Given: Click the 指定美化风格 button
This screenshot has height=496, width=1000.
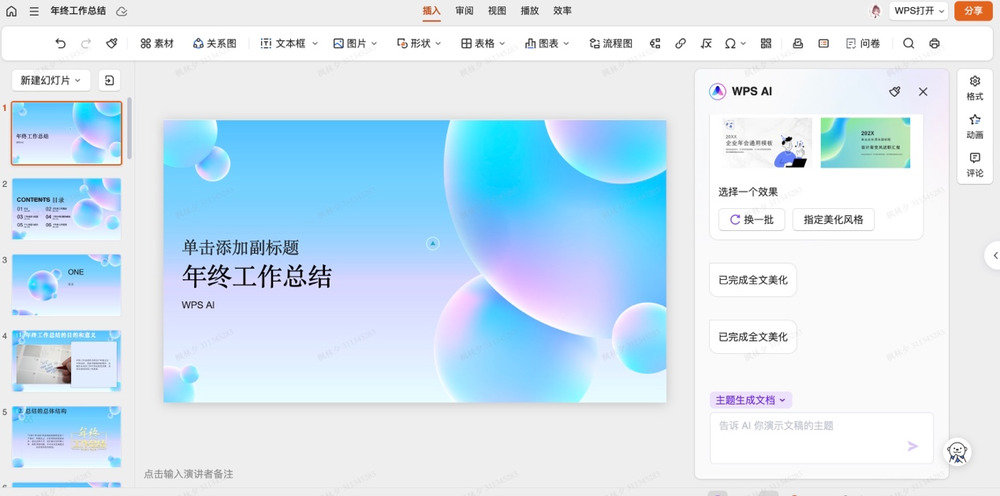Looking at the screenshot, I should click(833, 220).
